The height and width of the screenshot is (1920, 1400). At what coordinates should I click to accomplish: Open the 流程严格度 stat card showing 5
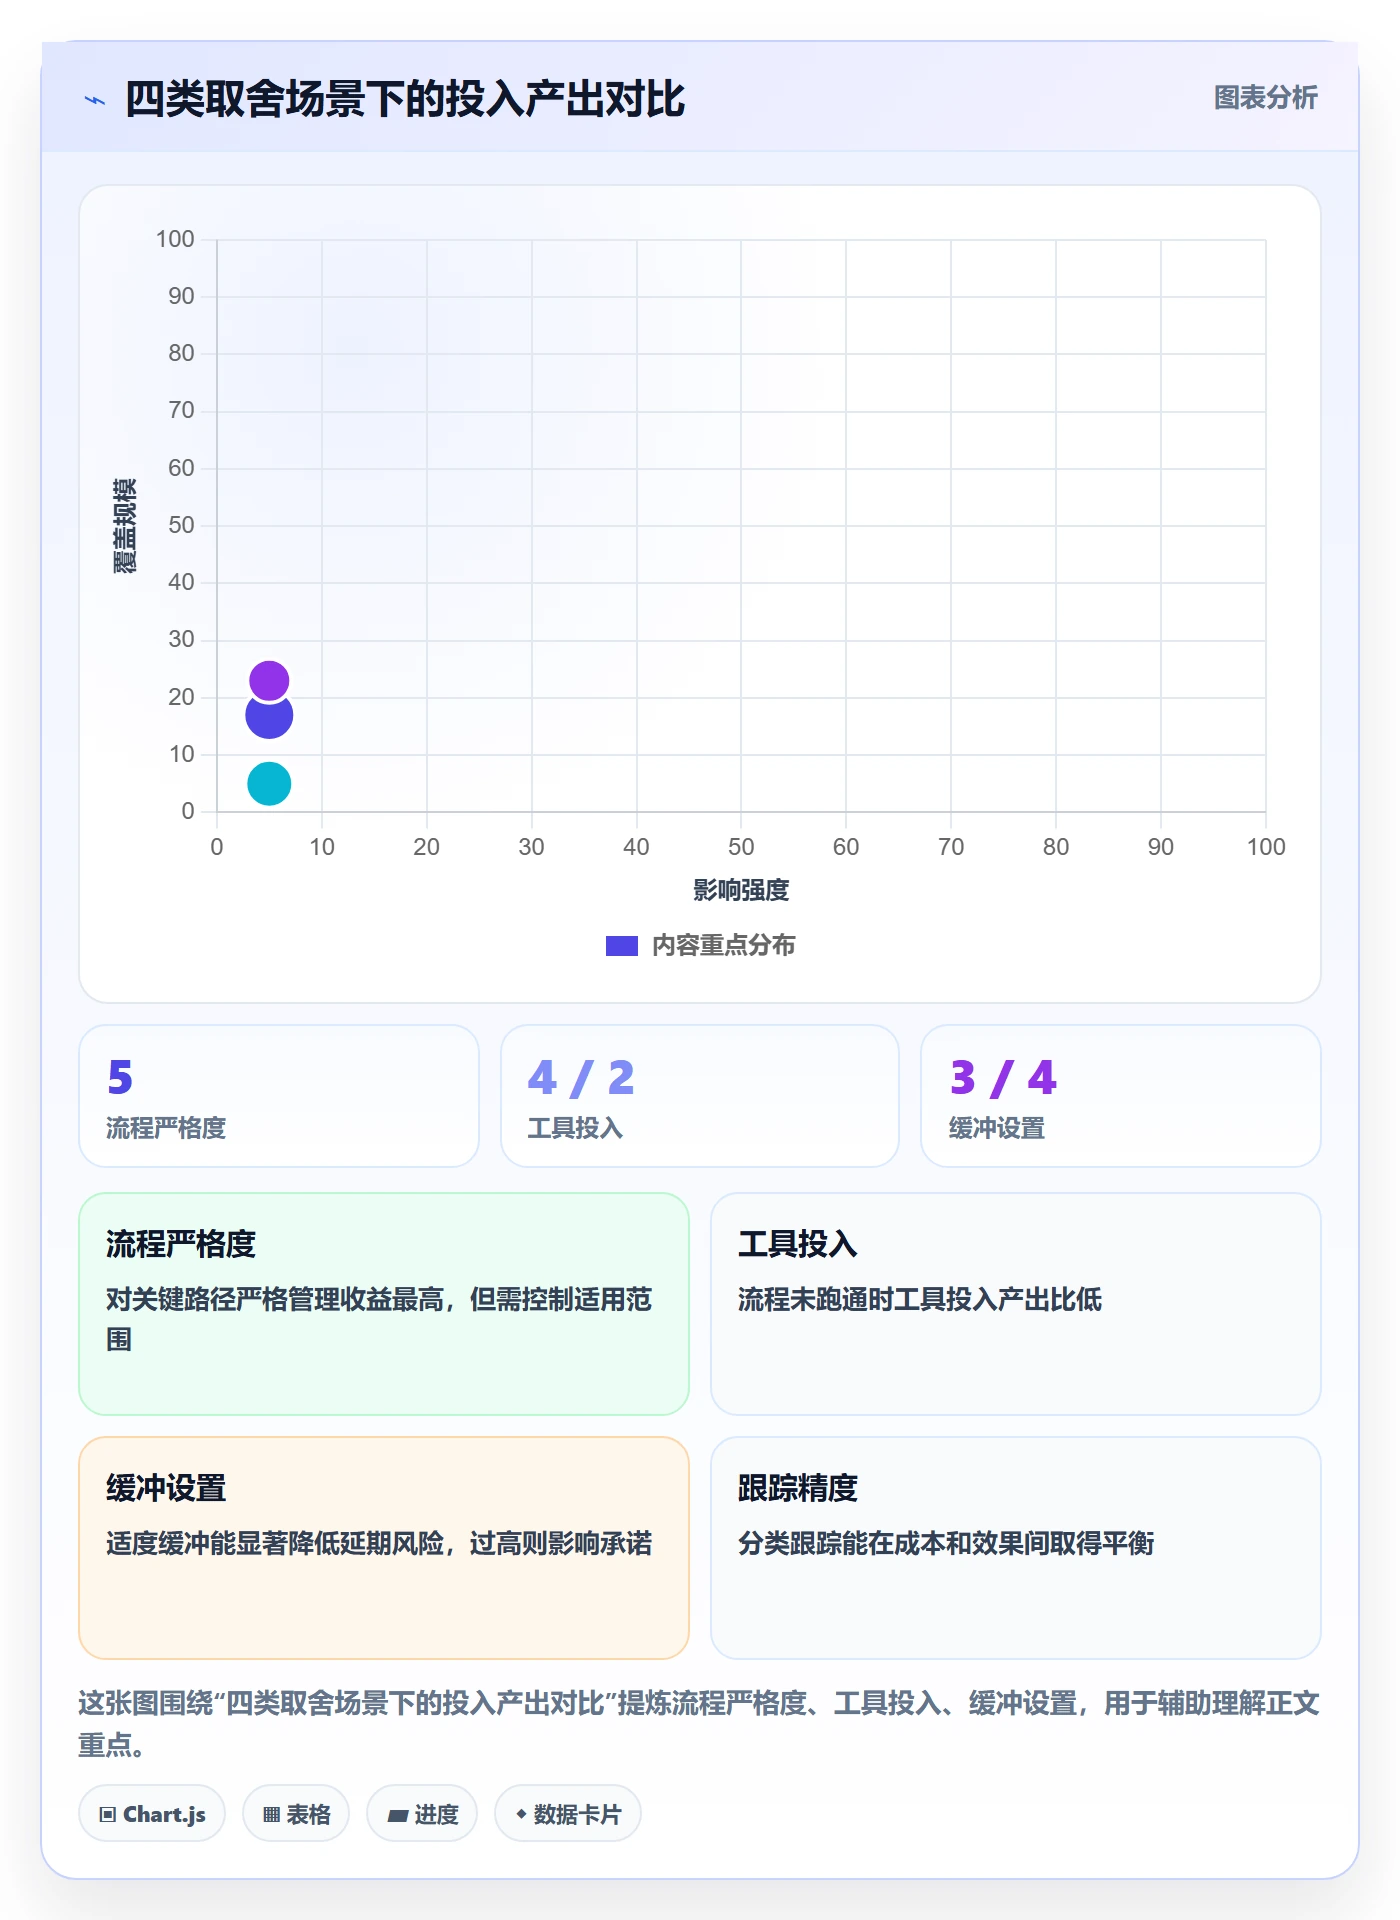click(279, 1096)
